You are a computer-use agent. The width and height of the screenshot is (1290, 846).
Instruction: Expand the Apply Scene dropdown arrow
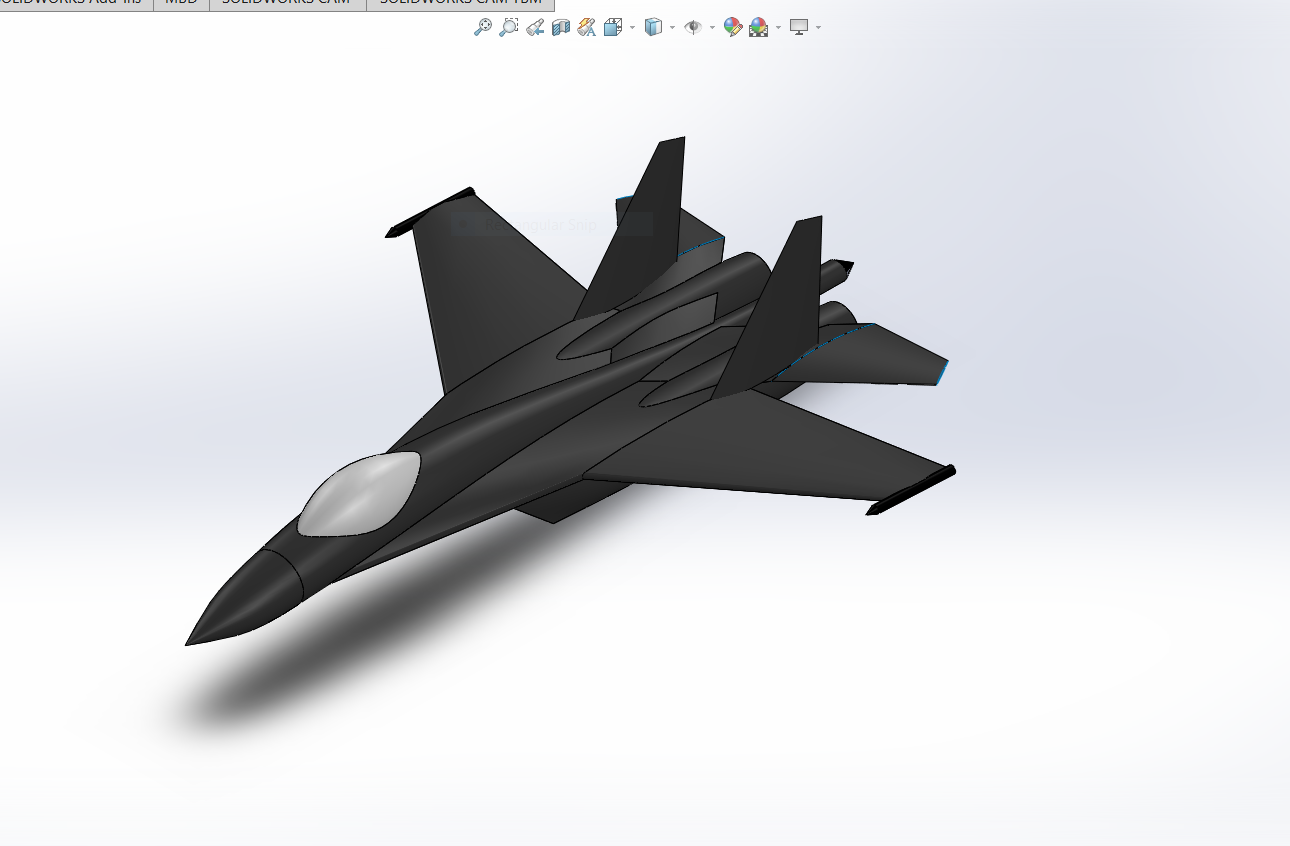(x=778, y=28)
